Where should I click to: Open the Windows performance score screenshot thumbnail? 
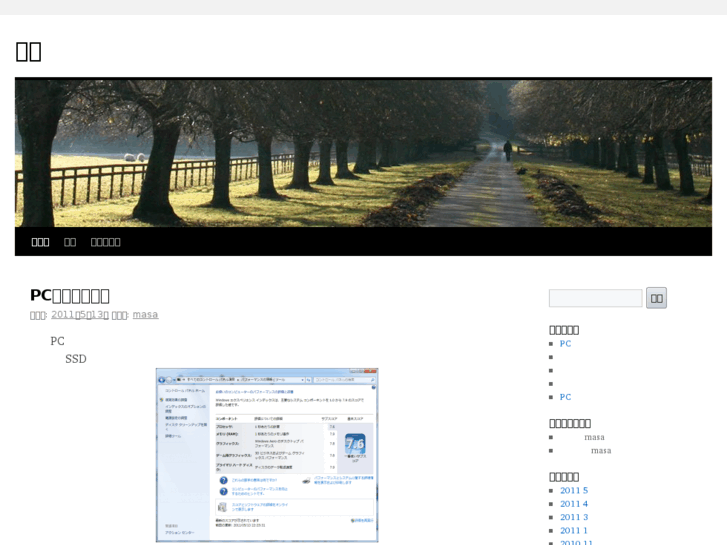[x=267, y=455]
